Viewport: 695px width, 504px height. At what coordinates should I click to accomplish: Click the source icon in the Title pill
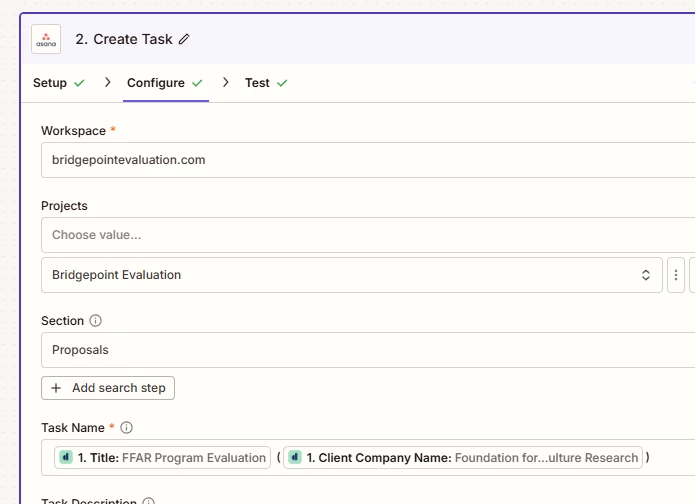click(x=66, y=457)
